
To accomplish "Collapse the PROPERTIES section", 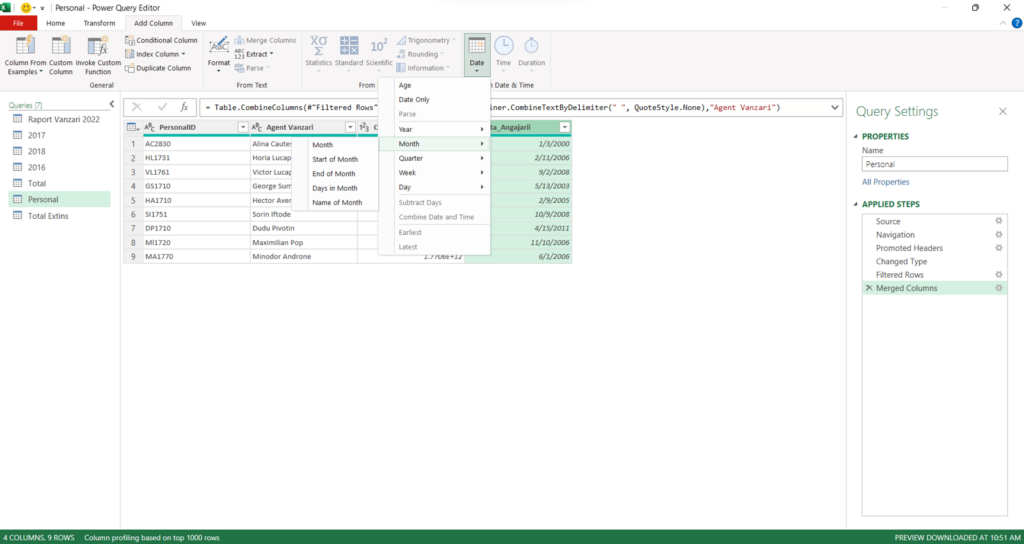I will [856, 136].
